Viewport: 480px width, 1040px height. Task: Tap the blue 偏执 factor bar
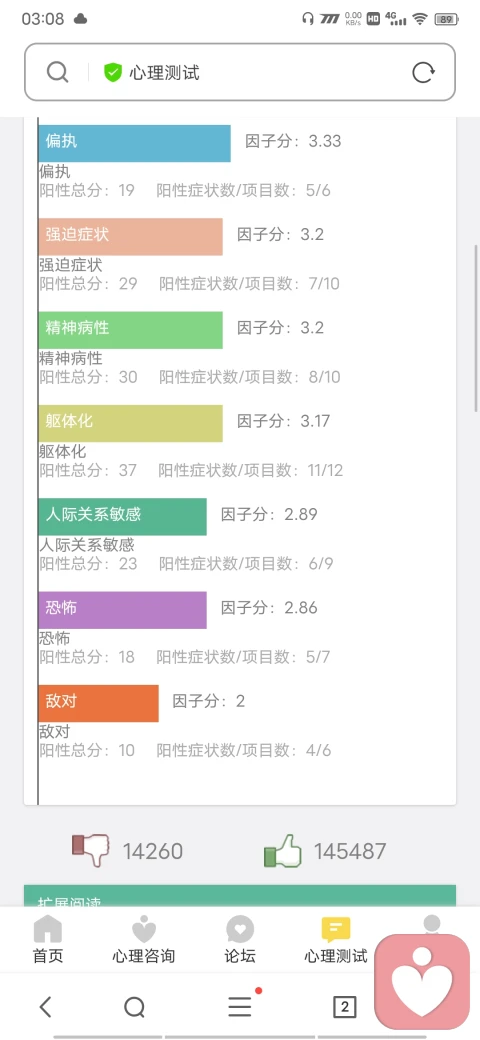[135, 143]
